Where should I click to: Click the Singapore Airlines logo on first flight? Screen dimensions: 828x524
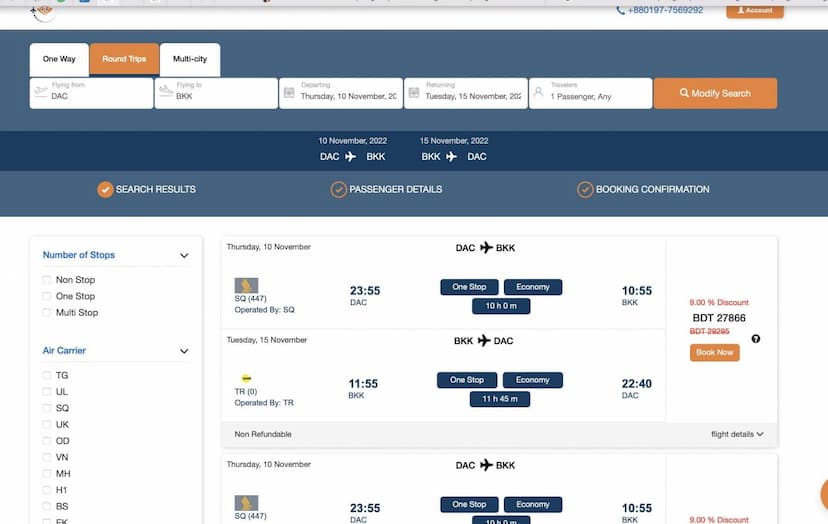click(246, 286)
